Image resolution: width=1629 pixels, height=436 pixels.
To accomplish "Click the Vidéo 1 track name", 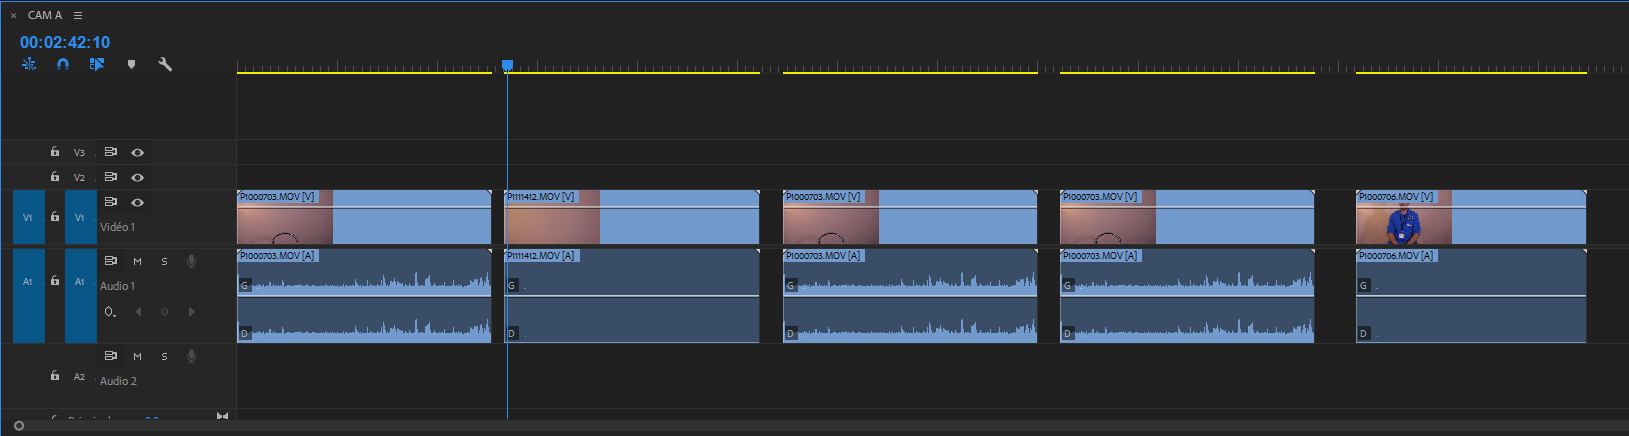I will click(117, 227).
